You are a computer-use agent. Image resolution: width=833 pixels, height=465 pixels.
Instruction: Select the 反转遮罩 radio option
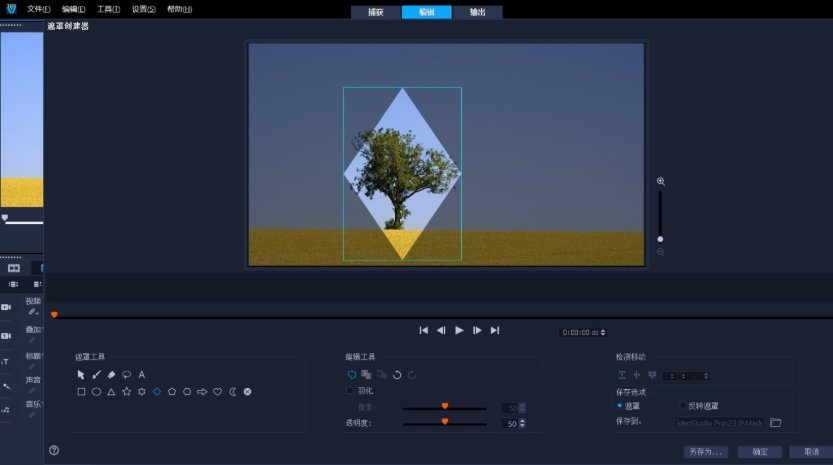[683, 405]
